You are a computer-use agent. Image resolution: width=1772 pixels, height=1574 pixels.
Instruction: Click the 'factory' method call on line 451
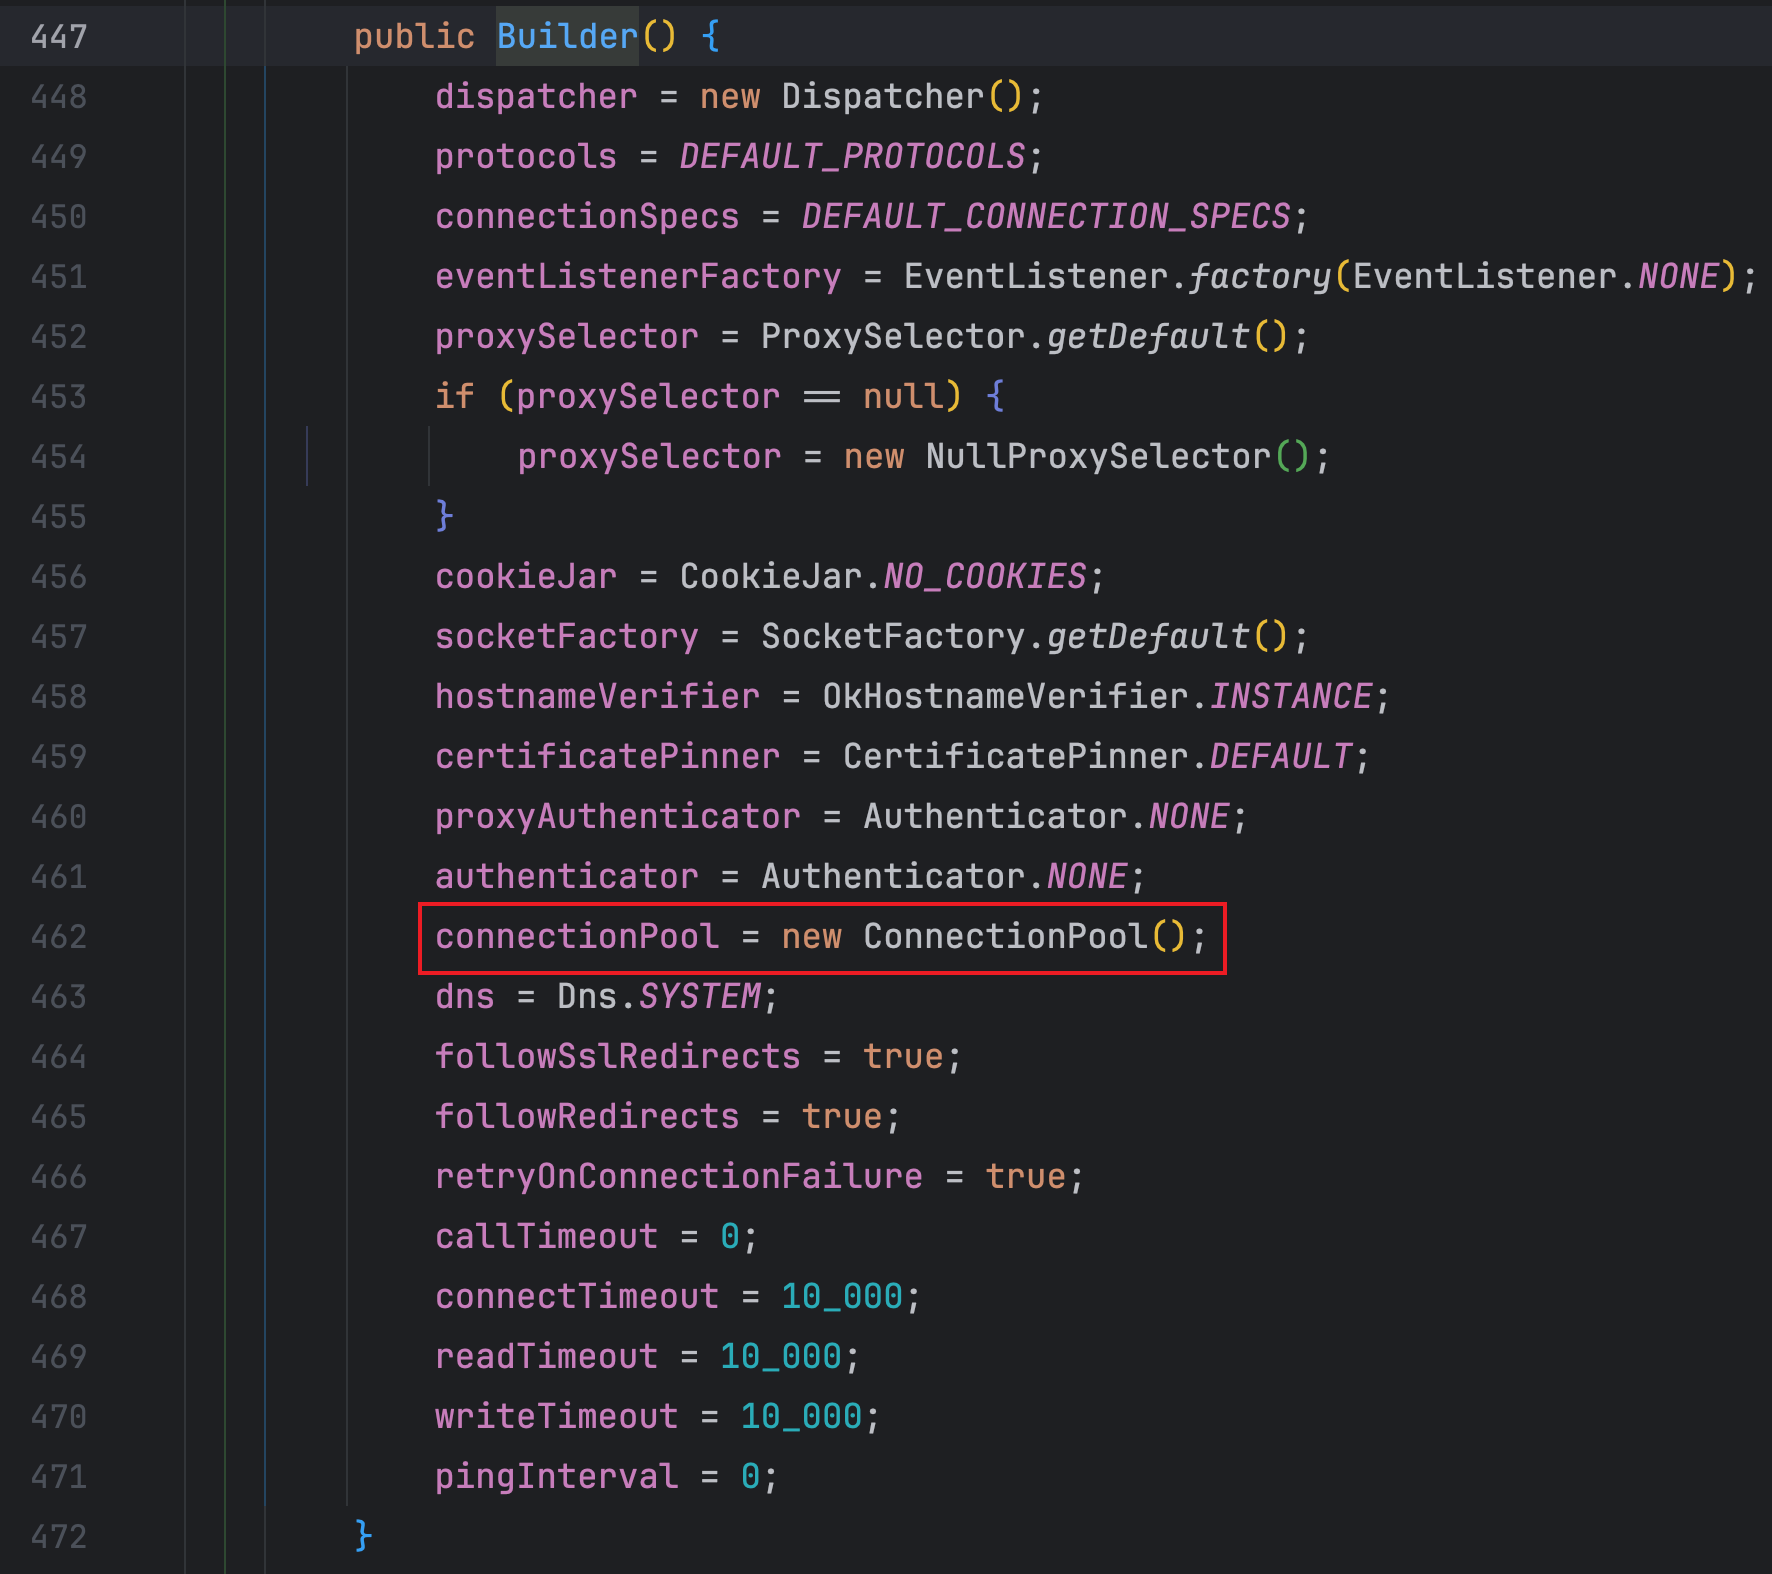pos(1260,277)
